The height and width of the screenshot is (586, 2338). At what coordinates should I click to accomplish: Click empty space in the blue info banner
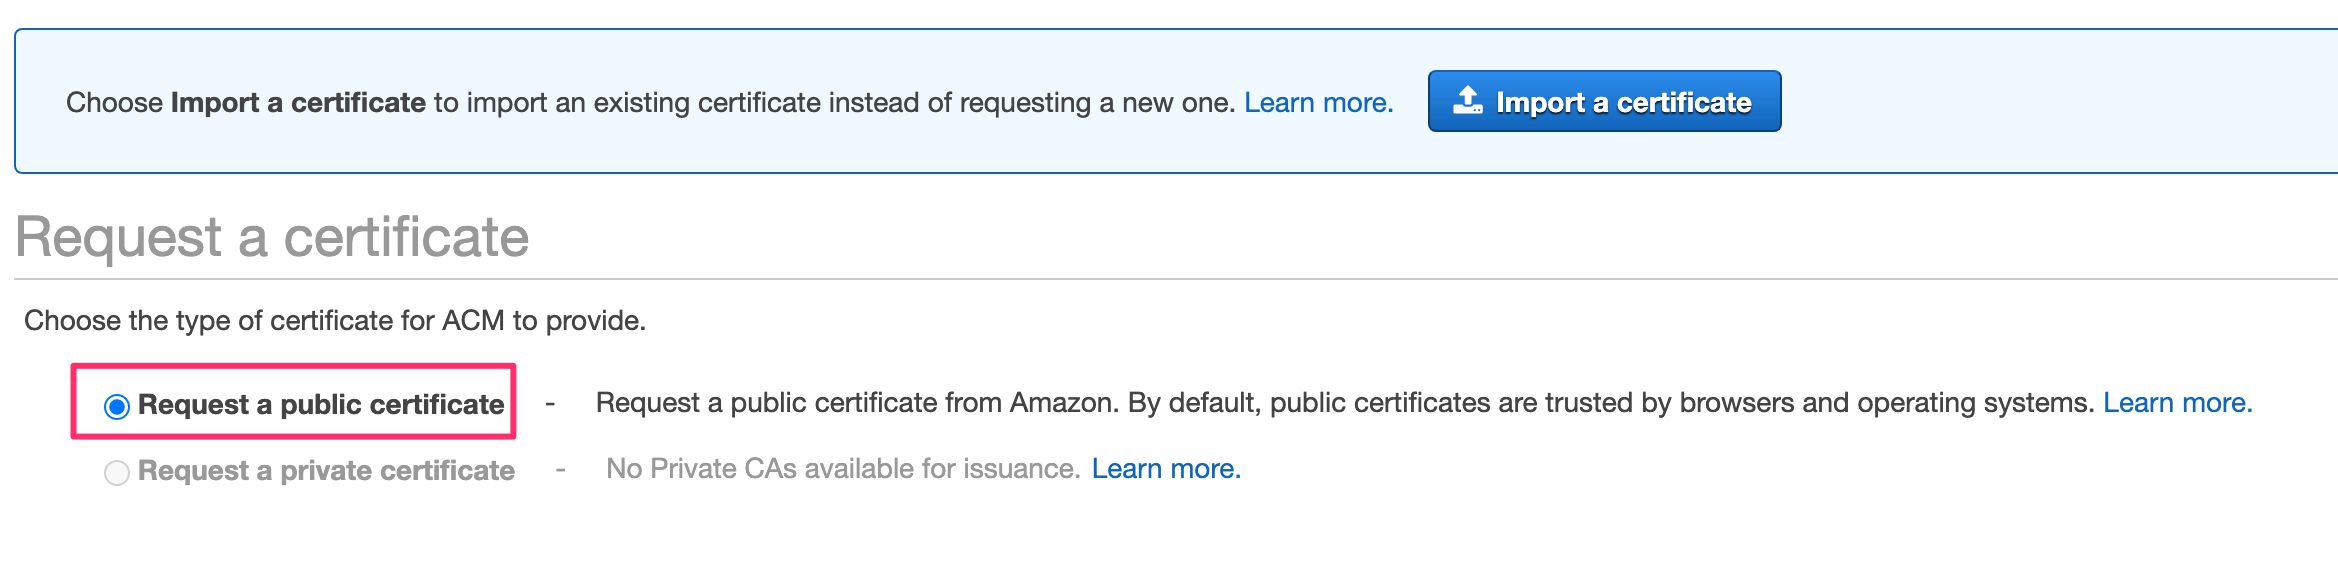coord(2050,101)
